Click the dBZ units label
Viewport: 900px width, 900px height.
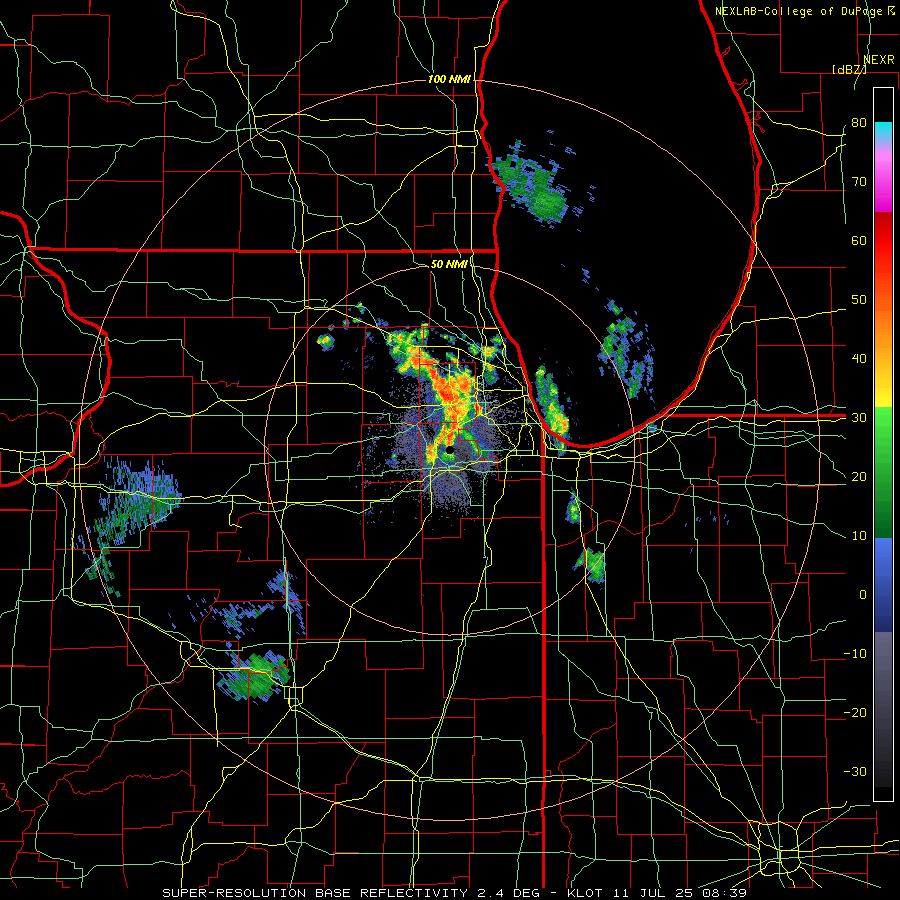pyautogui.click(x=849, y=69)
